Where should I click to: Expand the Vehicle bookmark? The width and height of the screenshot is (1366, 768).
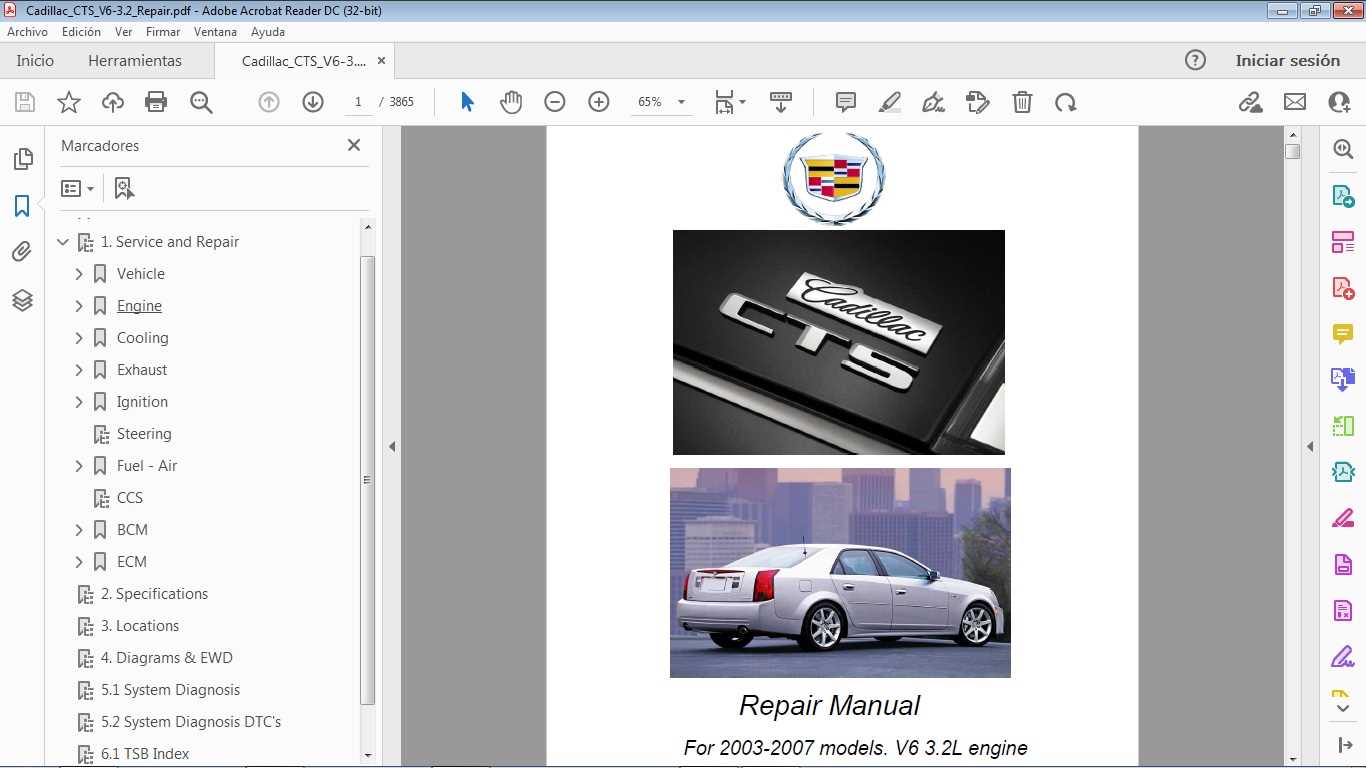(x=79, y=274)
